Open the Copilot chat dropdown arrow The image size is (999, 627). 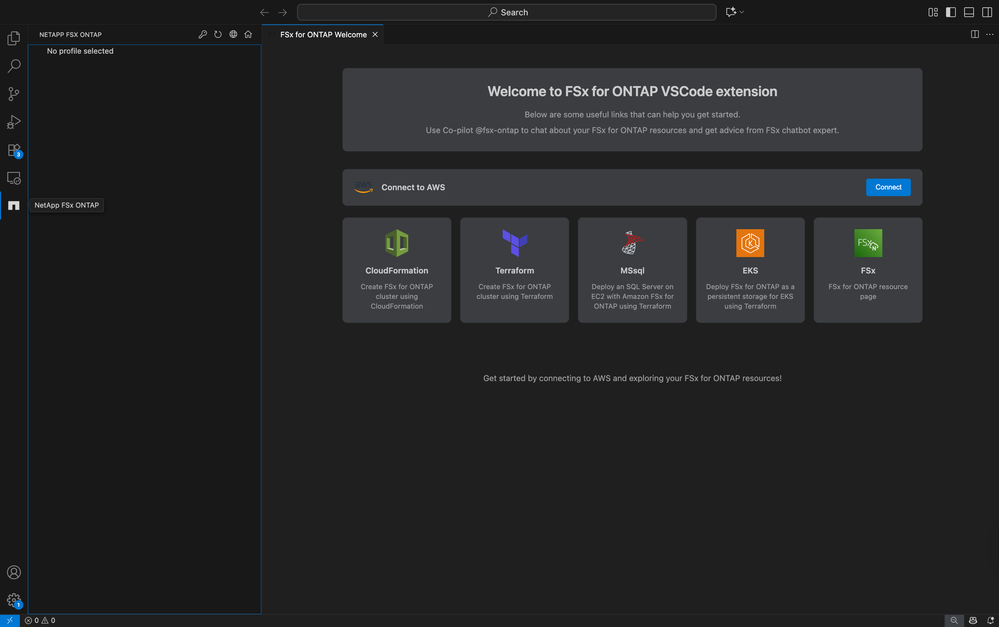point(742,12)
